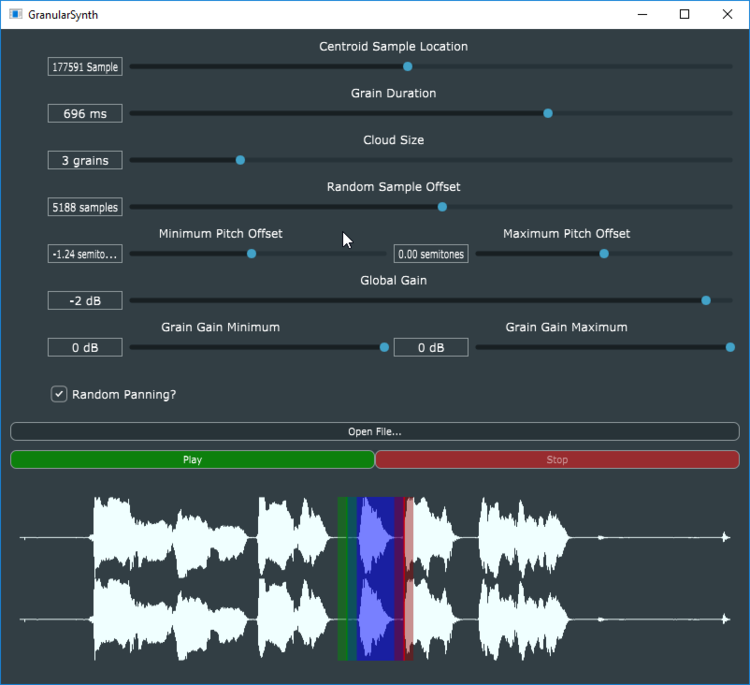Click the Random Sample Offset slider knob
This screenshot has width=750, height=685.
coord(442,207)
